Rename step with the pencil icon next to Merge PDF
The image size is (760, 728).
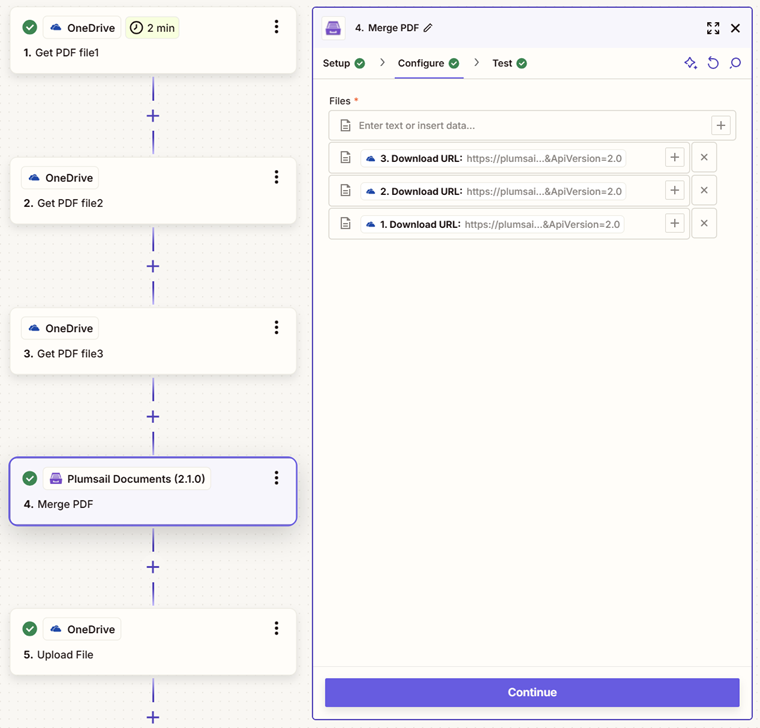[x=428, y=28]
